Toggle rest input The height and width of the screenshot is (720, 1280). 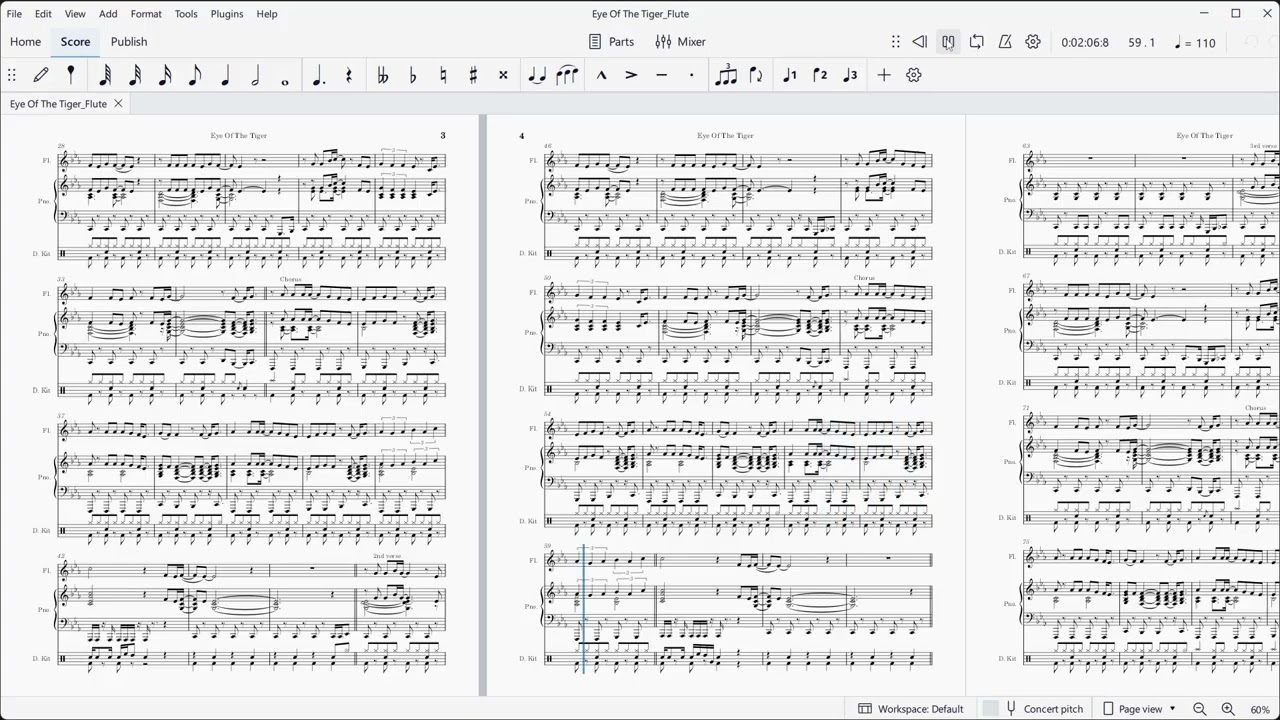[349, 75]
